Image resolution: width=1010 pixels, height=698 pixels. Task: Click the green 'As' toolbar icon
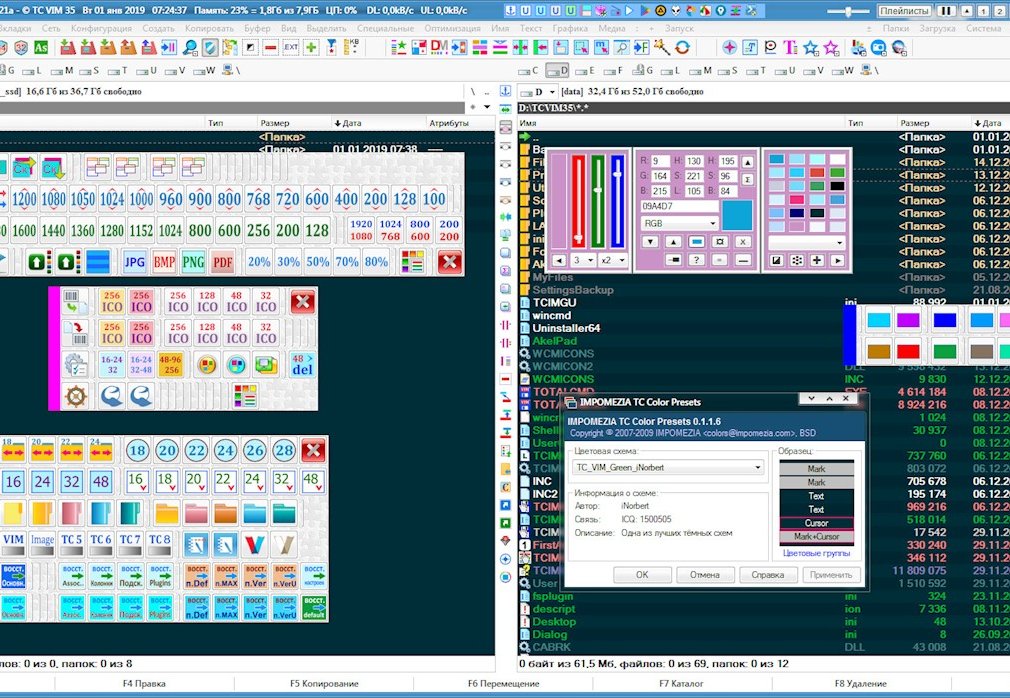pos(41,48)
